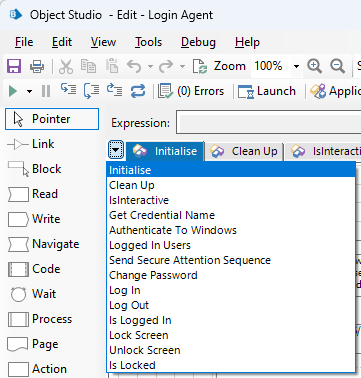Open the Zoom percentage dropdown arrow
Viewport: 361px width, 378px height.
tap(296, 66)
